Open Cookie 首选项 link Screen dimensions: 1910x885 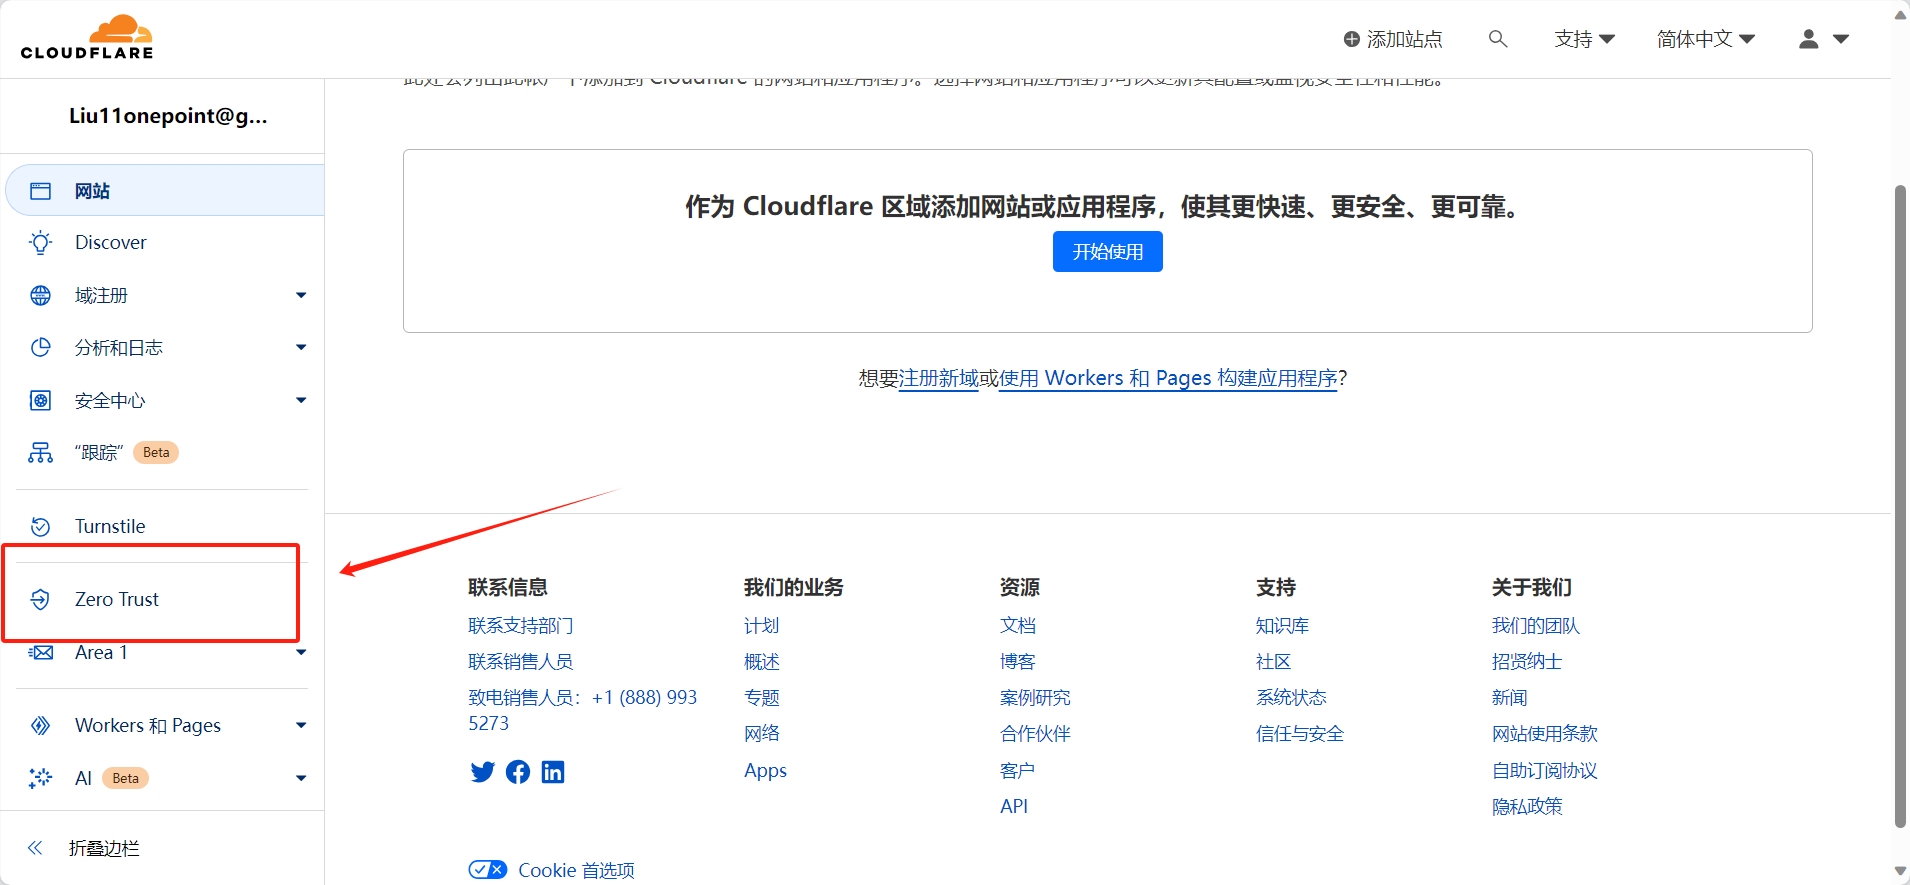point(576,870)
